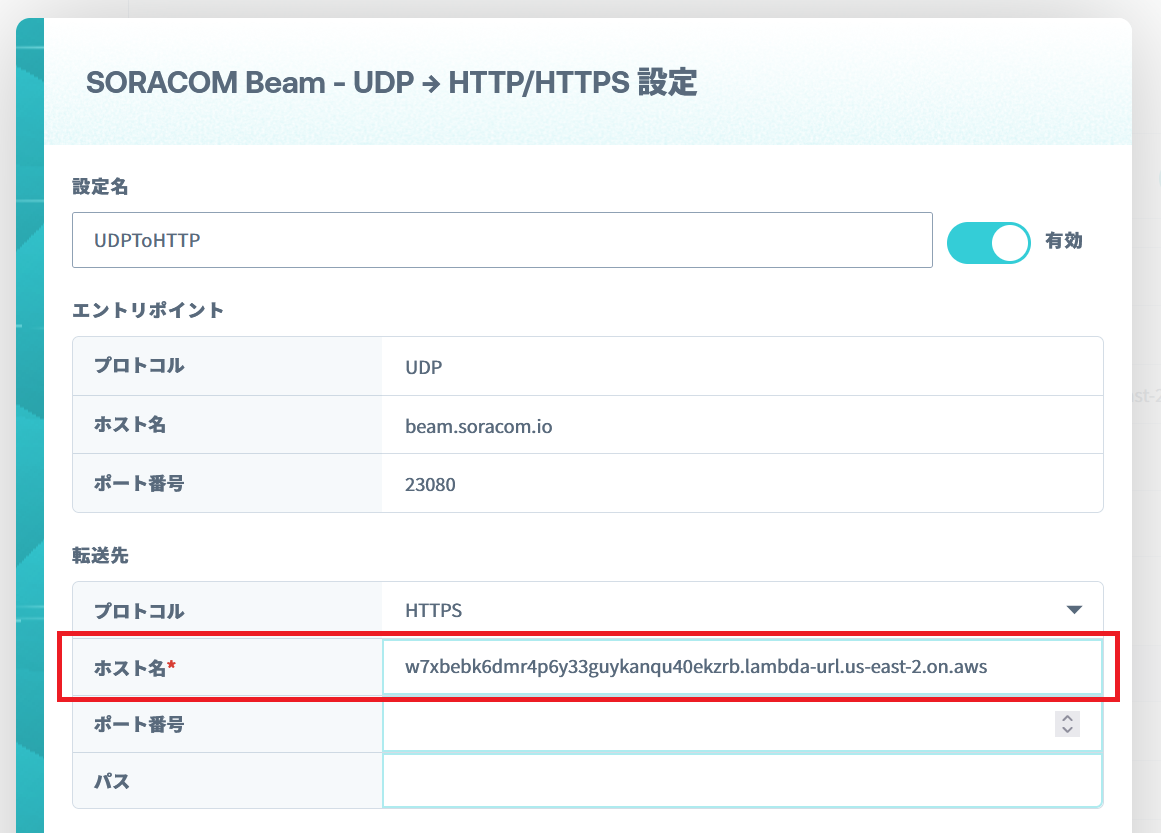Click into the パス input field

(743, 780)
